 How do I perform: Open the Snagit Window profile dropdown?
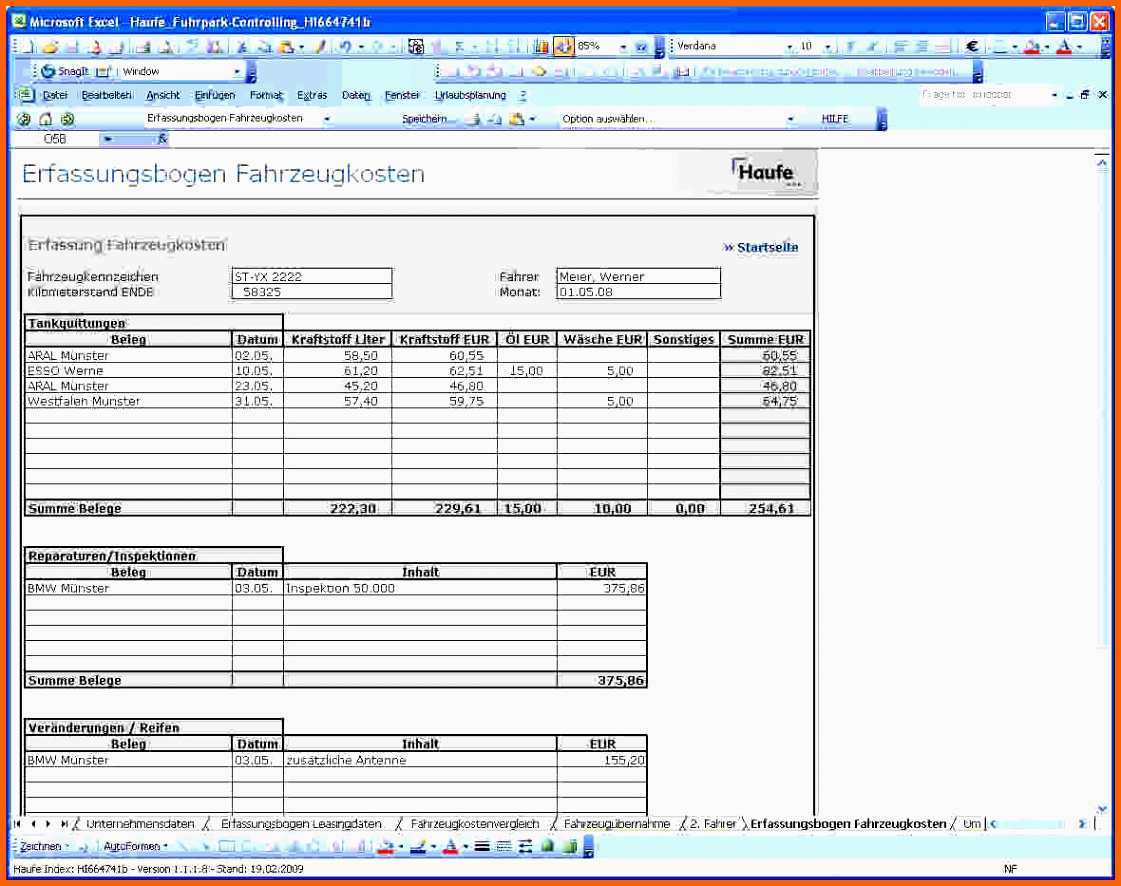pos(237,72)
